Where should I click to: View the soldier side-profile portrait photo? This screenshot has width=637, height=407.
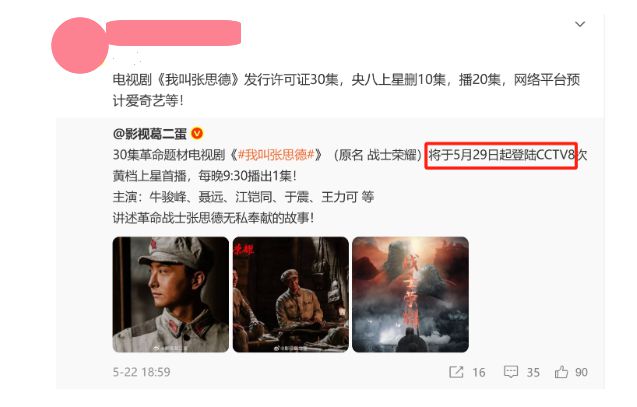[171, 294]
